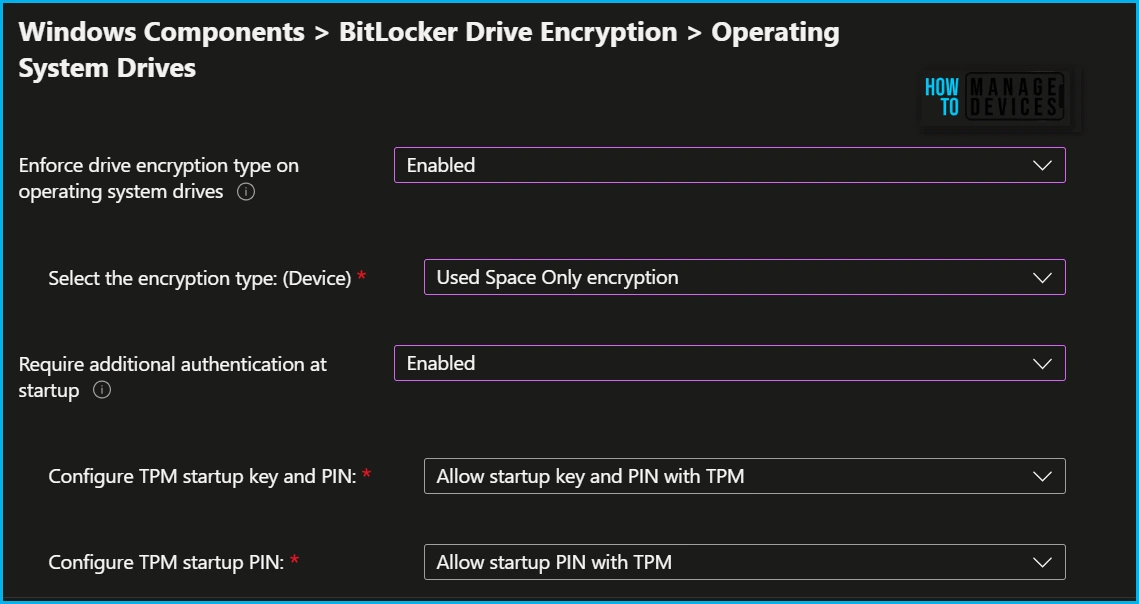Click info icon beside operating system drives label

[x=246, y=192]
